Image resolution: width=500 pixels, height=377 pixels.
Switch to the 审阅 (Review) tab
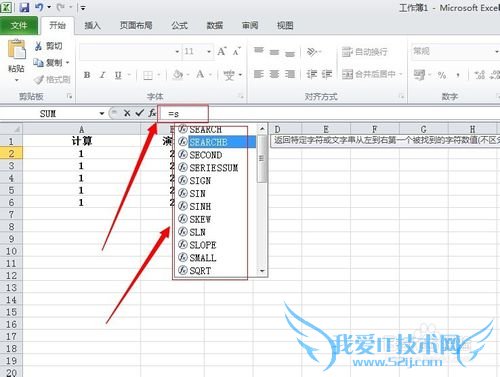[250, 26]
